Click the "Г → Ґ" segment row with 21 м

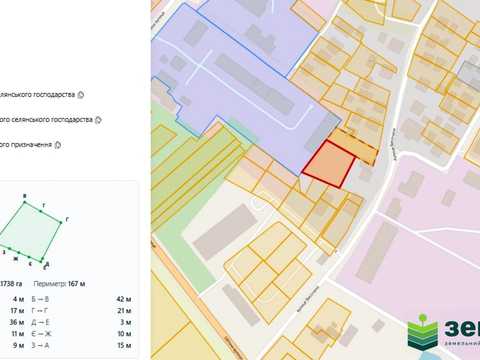point(81,311)
